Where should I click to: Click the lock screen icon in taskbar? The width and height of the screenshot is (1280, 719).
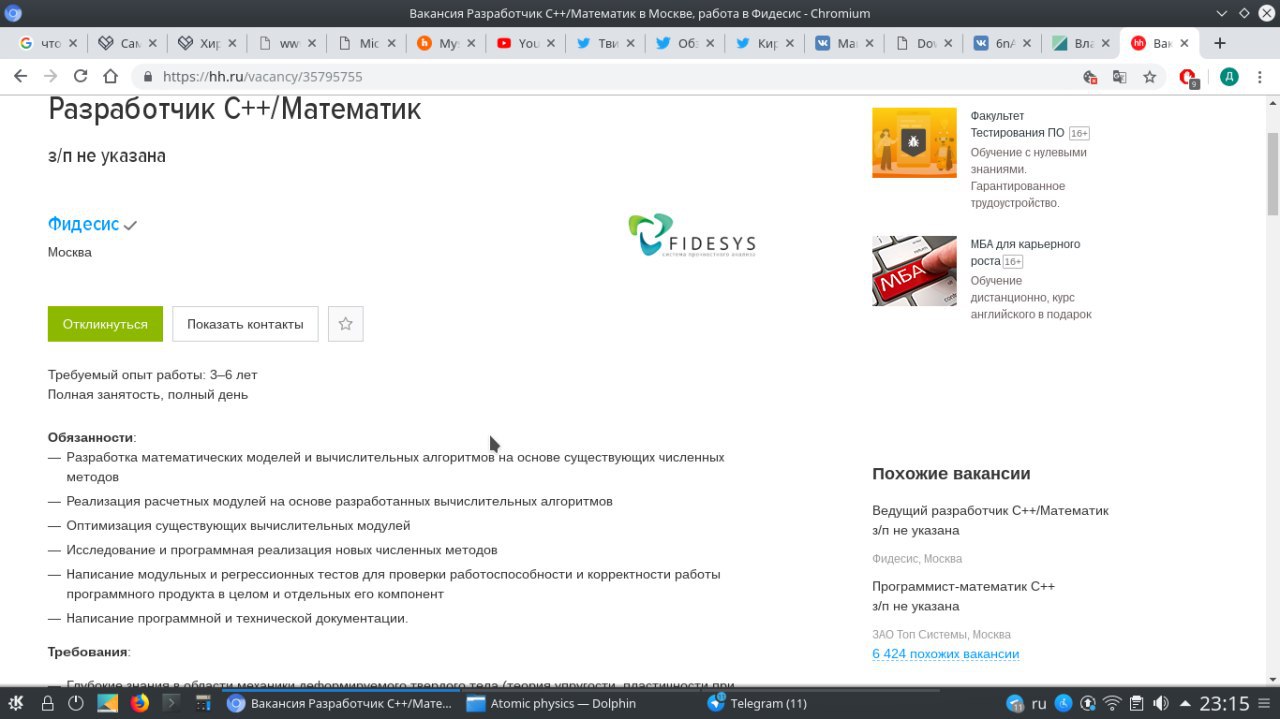[x=47, y=703]
